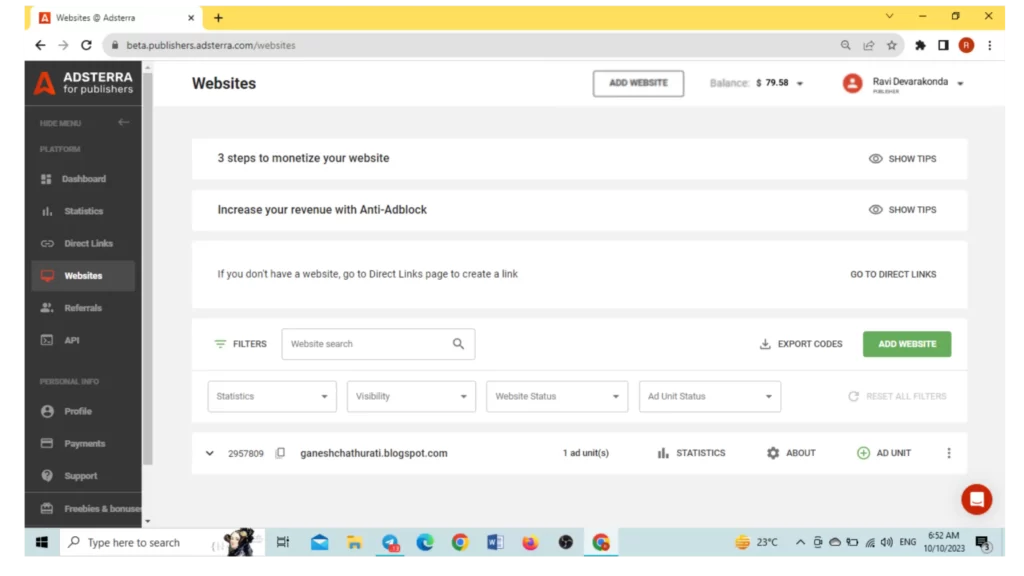Screen dimensions: 1024x576
Task: Open the Ad Unit Status dropdown
Action: pyautogui.click(x=710, y=396)
